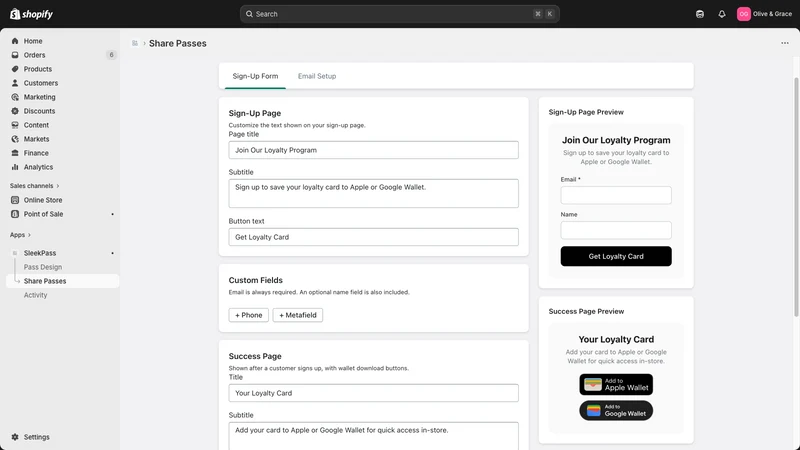Add a Metafield custom field
This screenshot has height=450, width=800.
coord(297,315)
